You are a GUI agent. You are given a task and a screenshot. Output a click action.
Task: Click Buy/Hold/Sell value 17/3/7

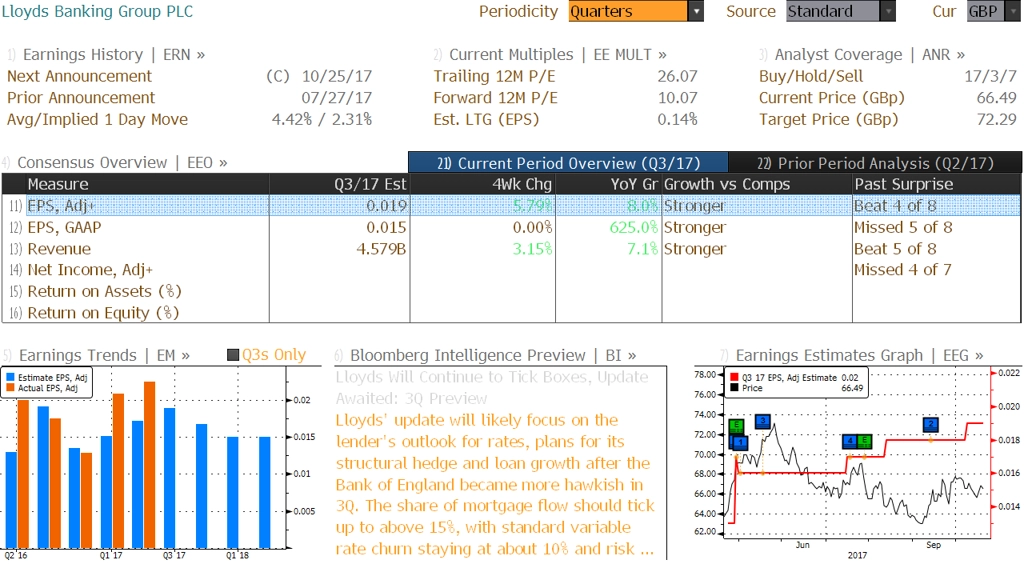[x=991, y=76]
